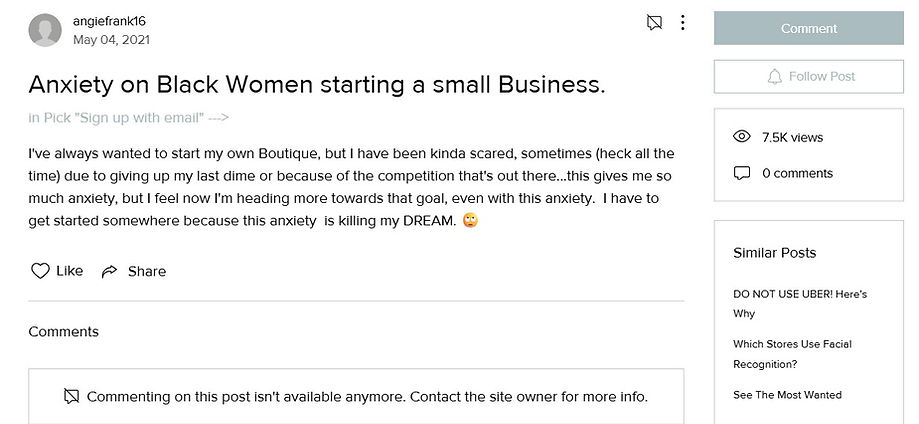The image size is (919, 424).
Task: Open 'Which Stores Use Facial Recognition?' post
Action: (792, 354)
